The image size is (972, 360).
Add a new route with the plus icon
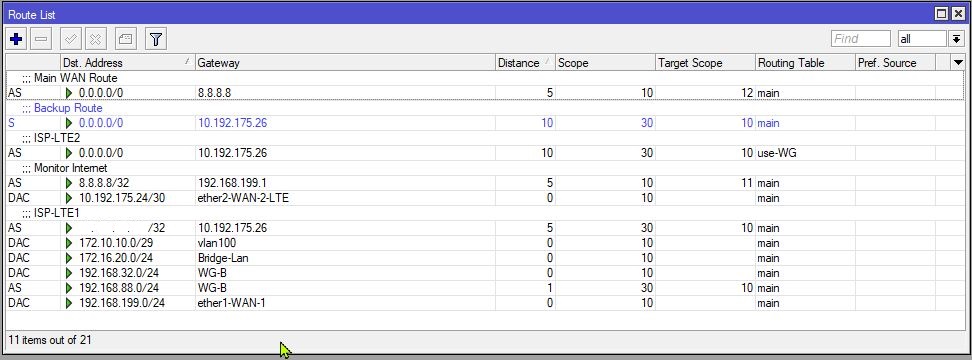coord(17,39)
